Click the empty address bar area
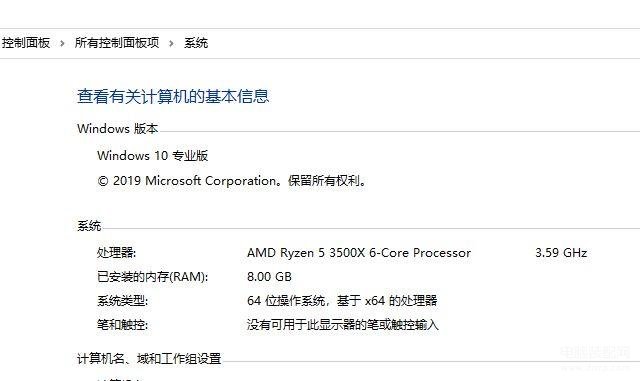This screenshot has width=640, height=381. click(x=424, y=43)
